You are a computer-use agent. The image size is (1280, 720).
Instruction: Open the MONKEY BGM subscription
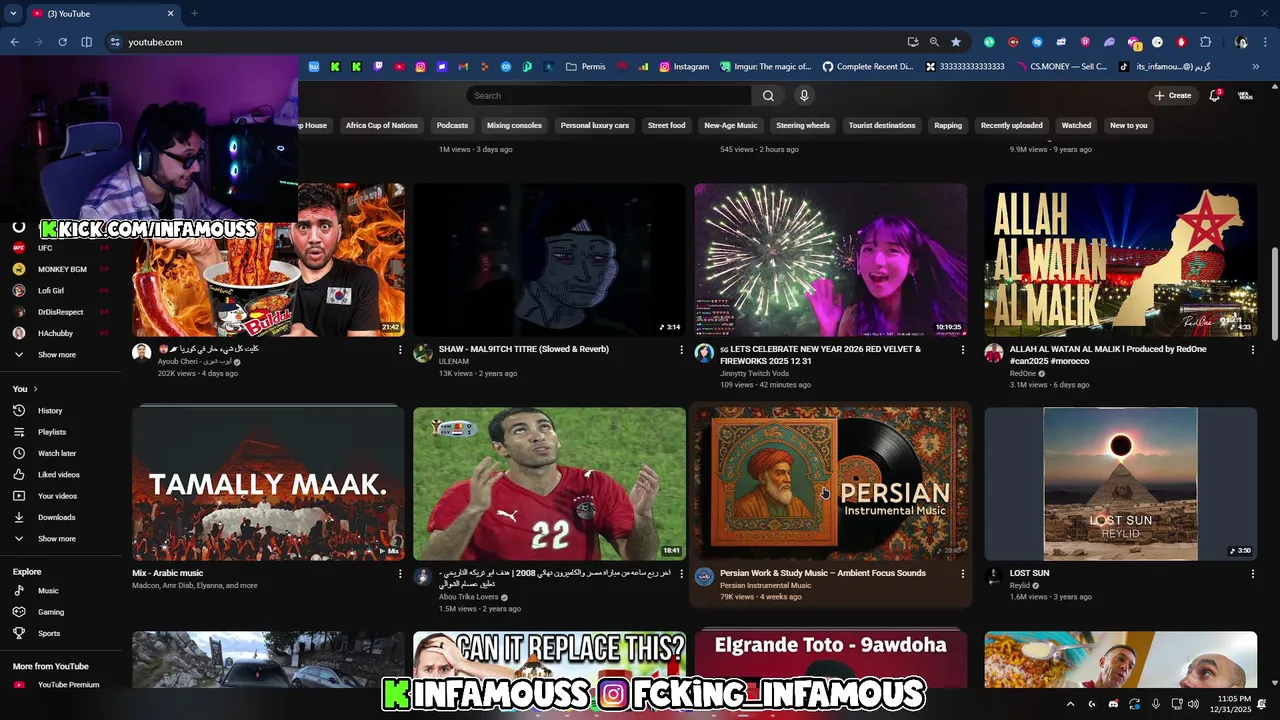(x=62, y=270)
